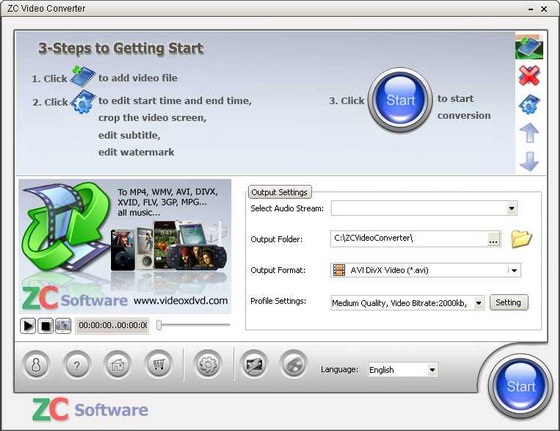Open the output folder with the yellow folder icon
The width and height of the screenshot is (560, 431).
click(x=521, y=239)
